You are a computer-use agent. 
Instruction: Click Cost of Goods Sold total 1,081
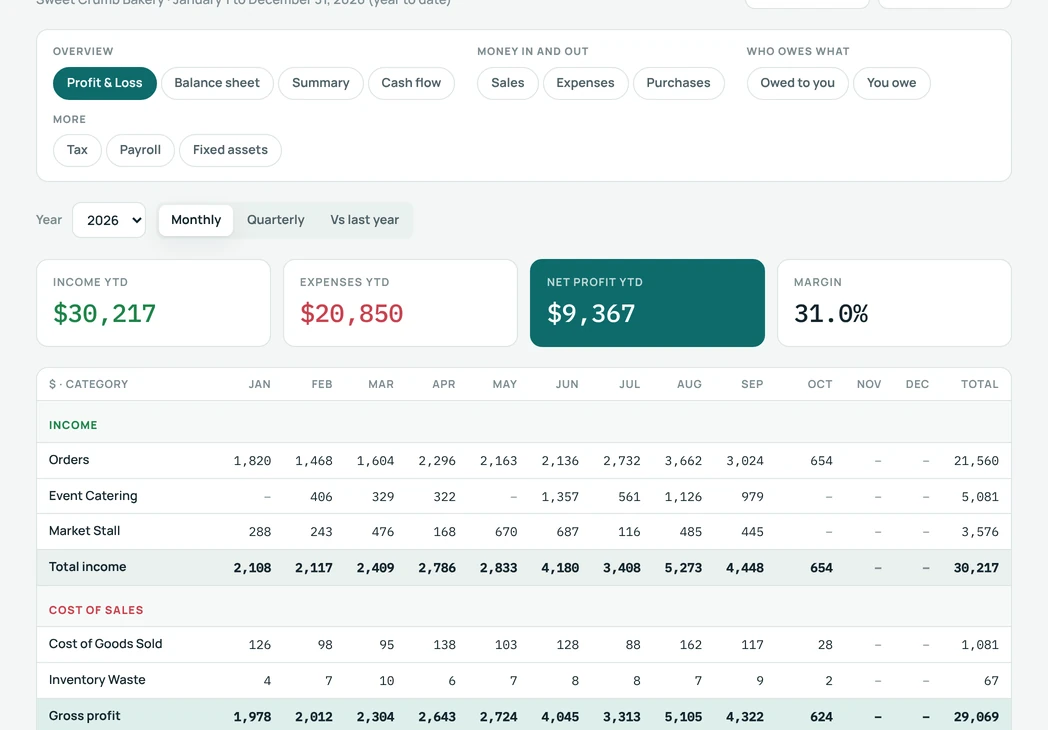(980, 645)
